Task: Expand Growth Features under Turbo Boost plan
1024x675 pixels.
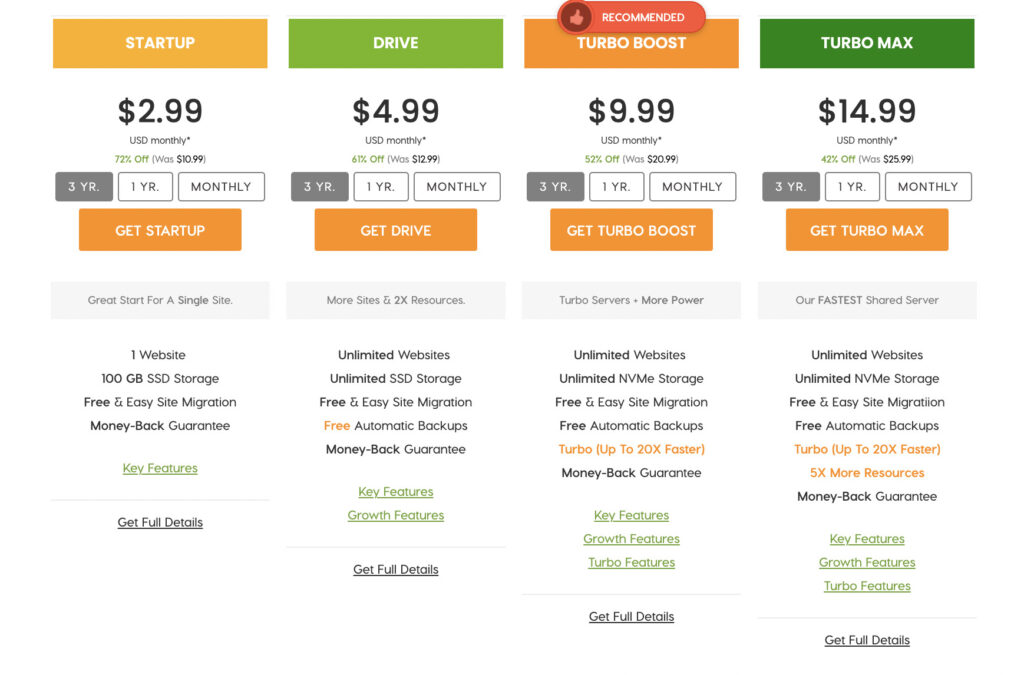Action: pyautogui.click(x=632, y=539)
